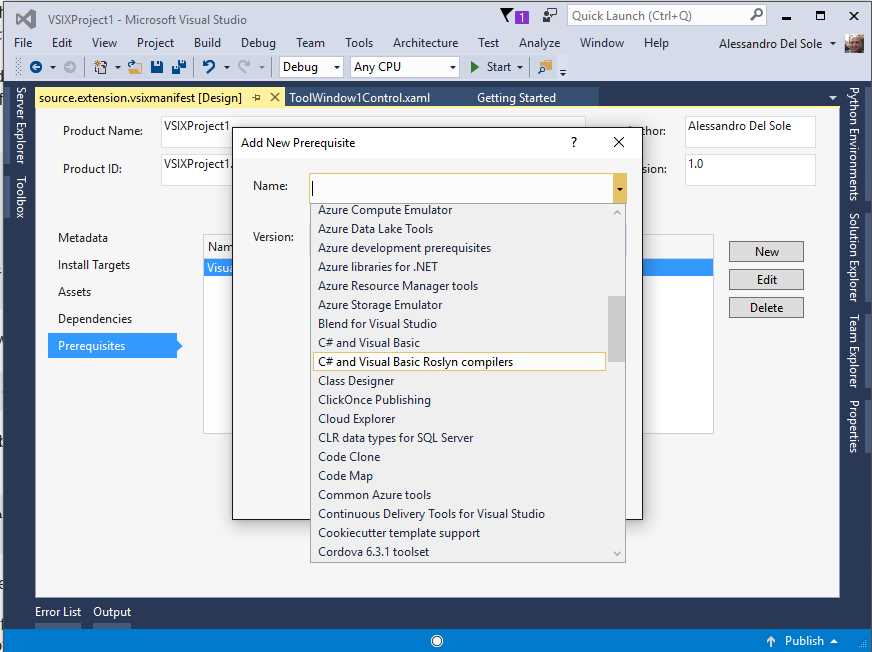Click the Find in Files toolbar icon
This screenshot has height=652, width=872.
click(545, 67)
